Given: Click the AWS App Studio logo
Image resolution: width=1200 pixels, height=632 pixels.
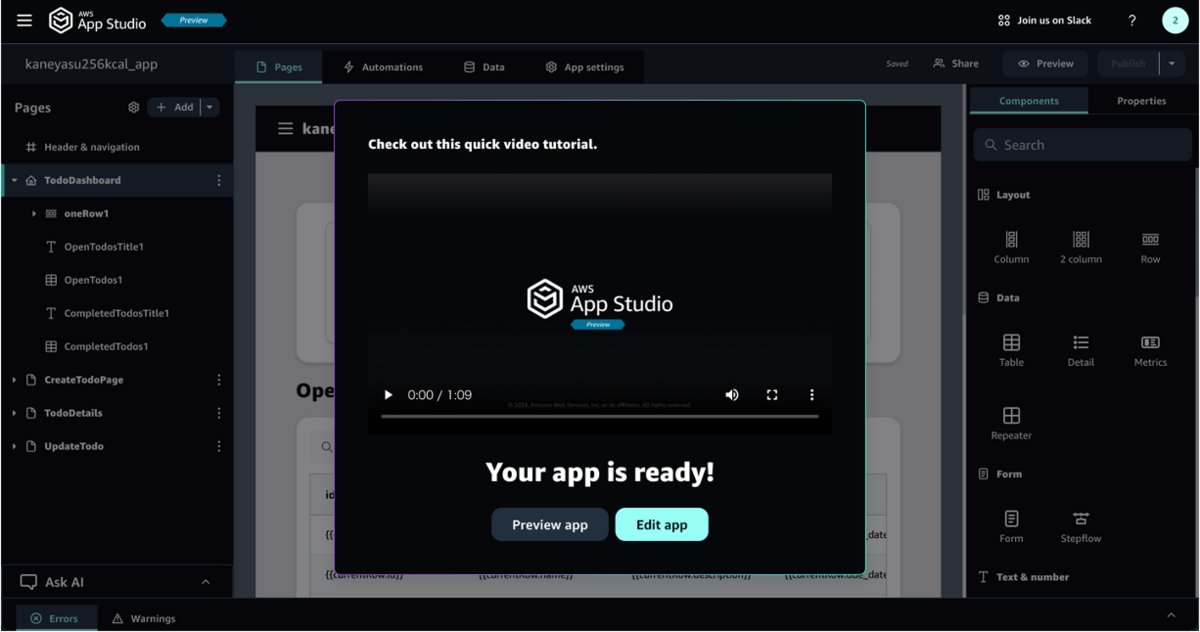Looking at the screenshot, I should tap(98, 20).
